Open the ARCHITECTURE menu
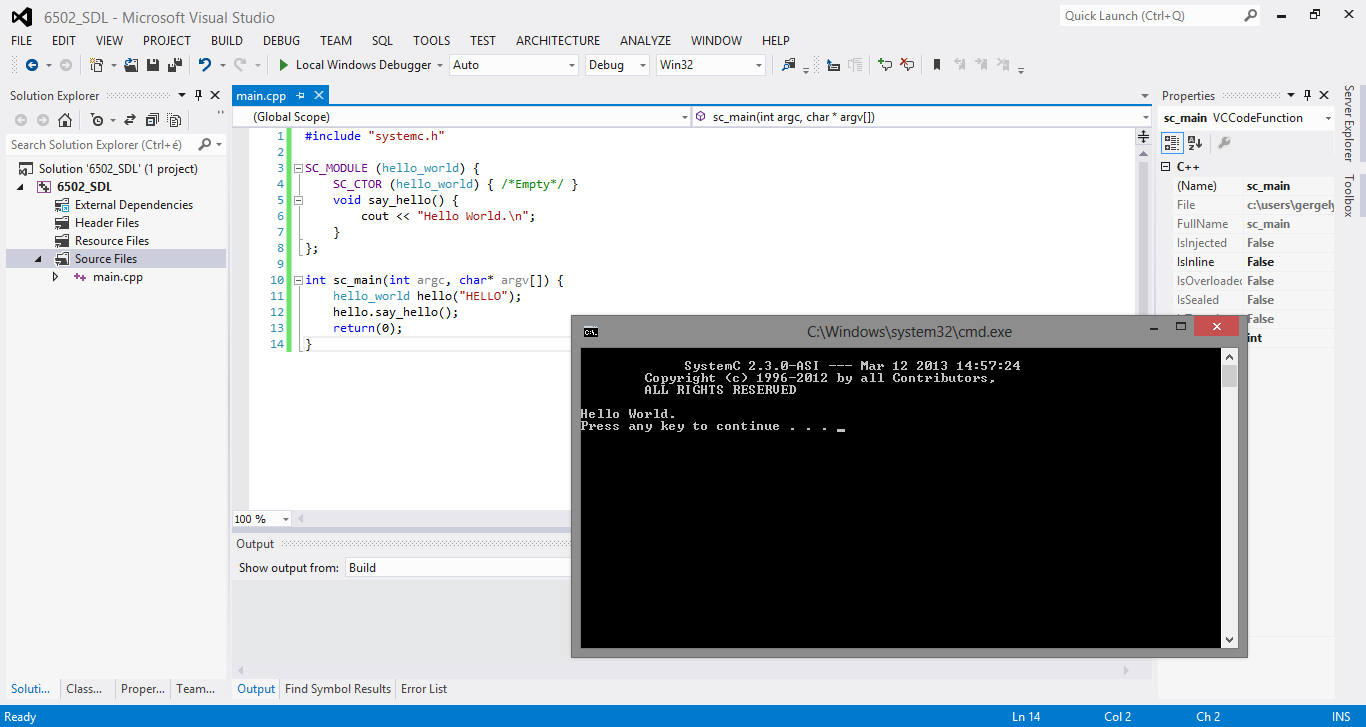 tap(558, 40)
